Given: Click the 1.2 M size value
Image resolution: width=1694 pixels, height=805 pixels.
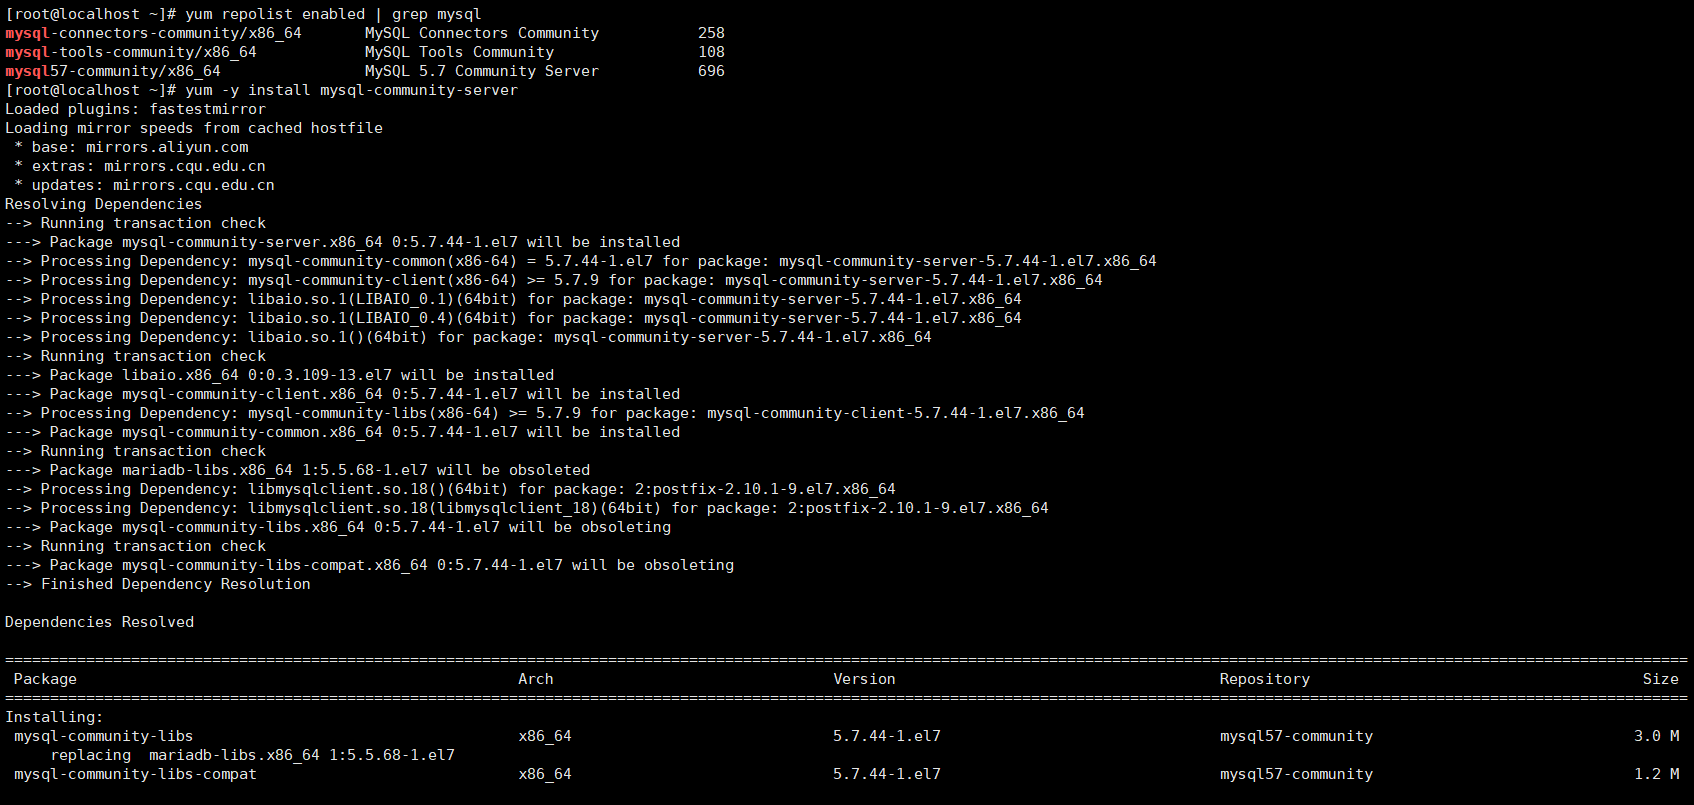Looking at the screenshot, I should (x=1657, y=774).
